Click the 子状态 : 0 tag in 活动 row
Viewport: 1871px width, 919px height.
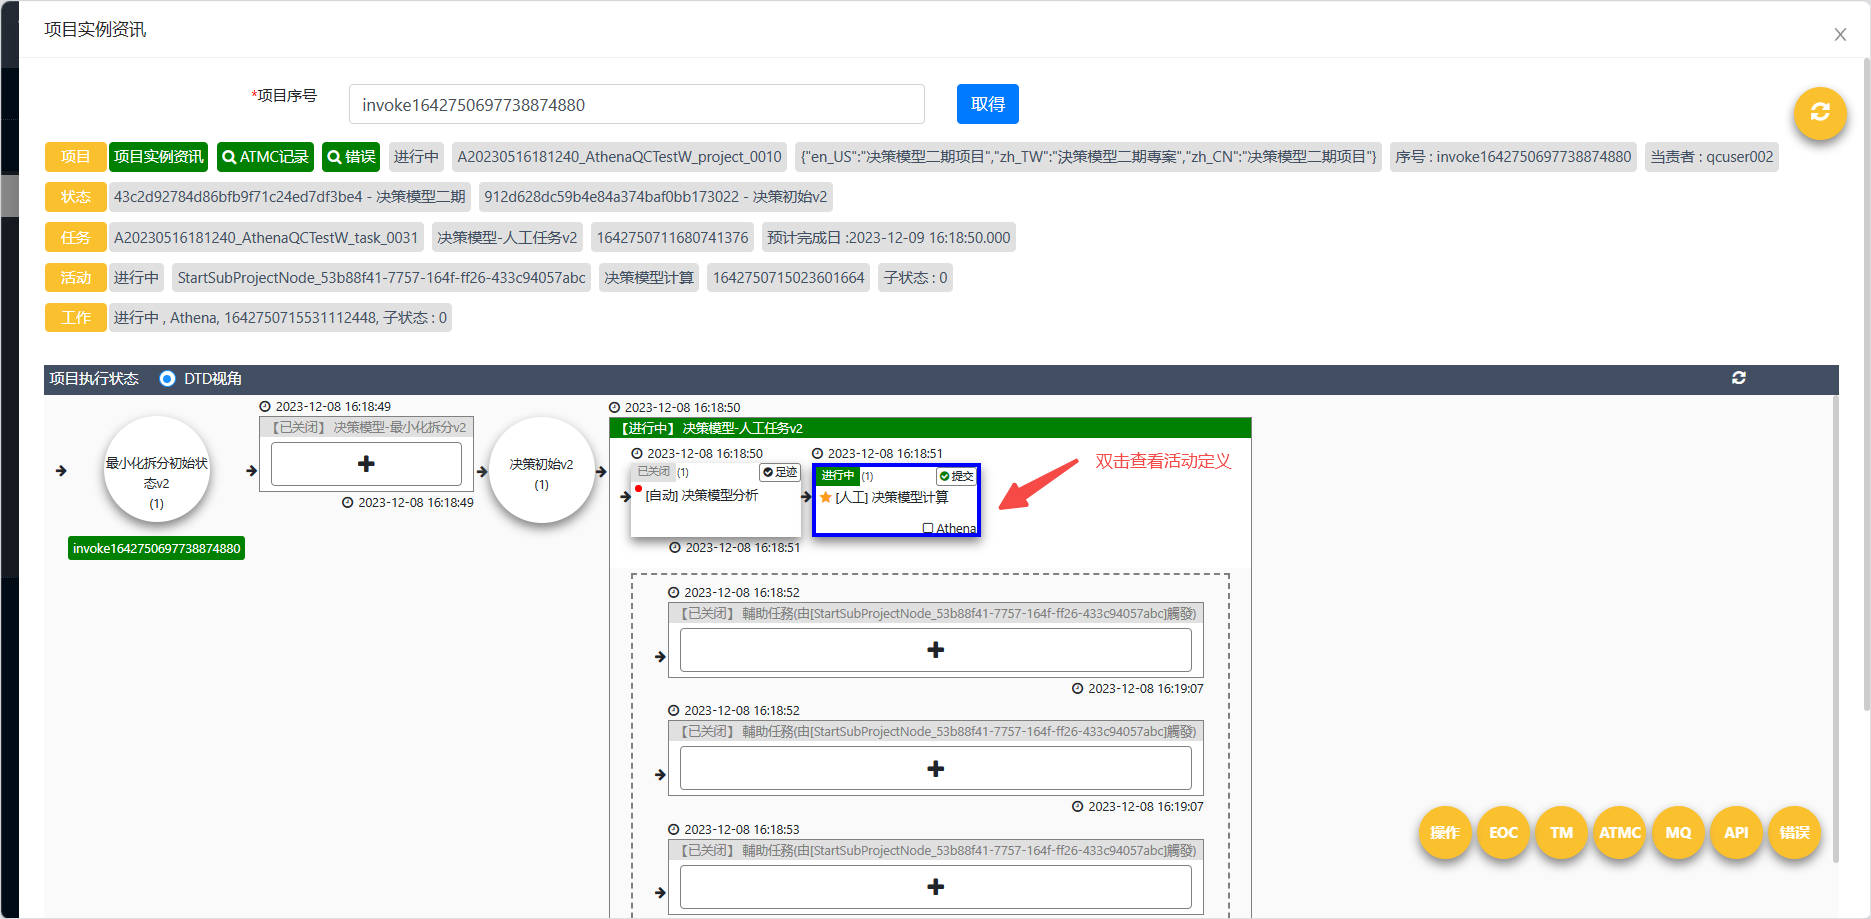(x=915, y=277)
